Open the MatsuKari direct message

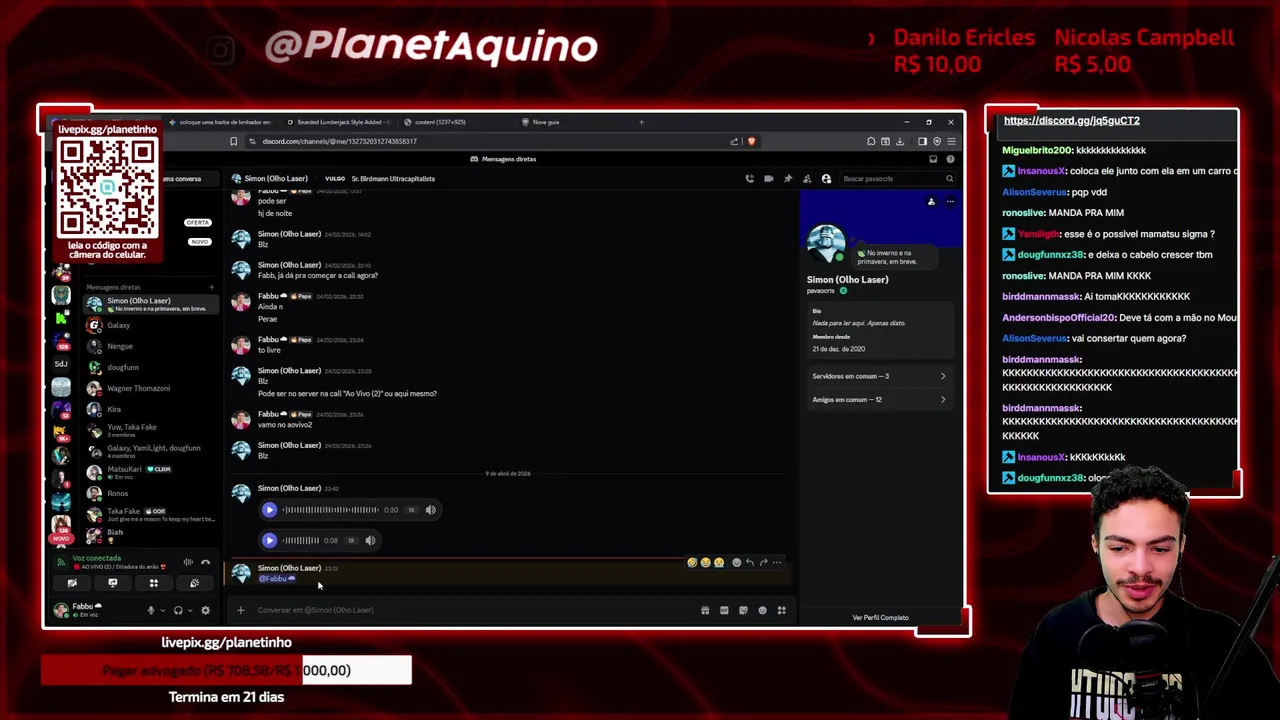[x=150, y=472]
